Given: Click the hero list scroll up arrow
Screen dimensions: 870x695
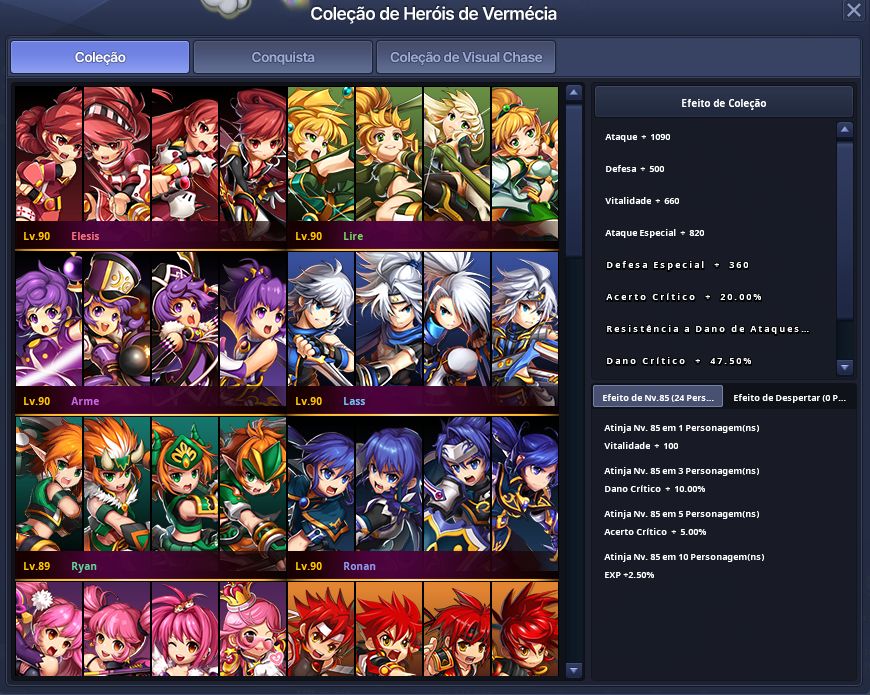Looking at the screenshot, I should click(x=574, y=93).
